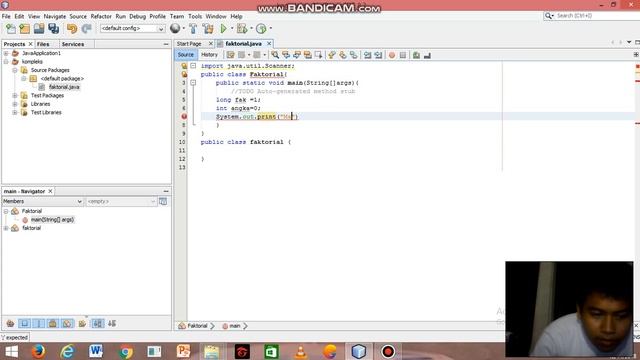
Task: Collapse the code fold on line 1
Action: click(x=193, y=66)
